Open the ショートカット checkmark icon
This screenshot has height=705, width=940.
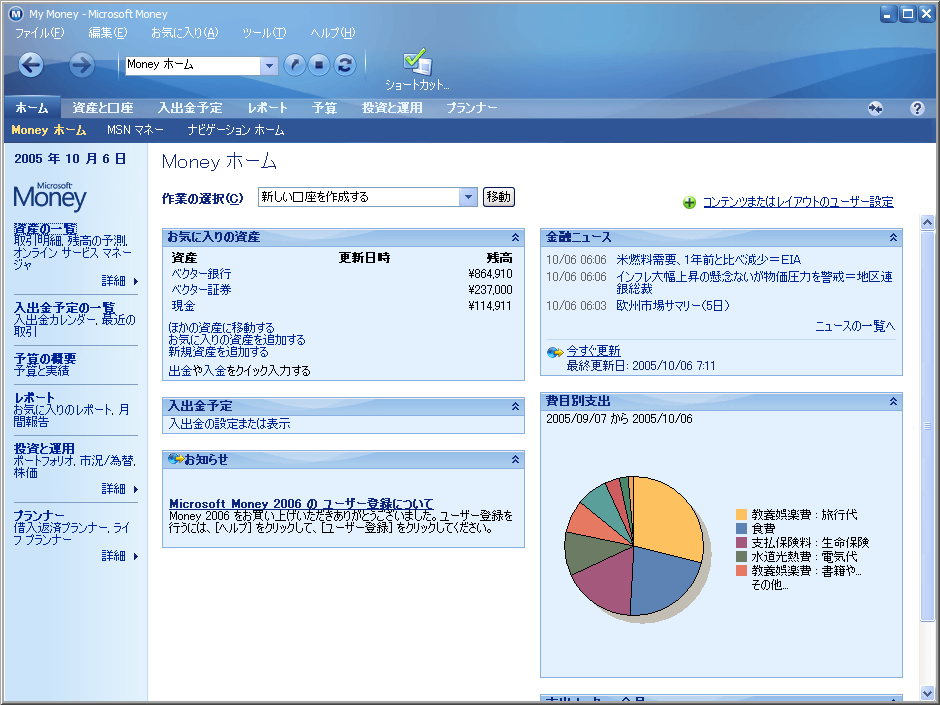[x=417, y=62]
